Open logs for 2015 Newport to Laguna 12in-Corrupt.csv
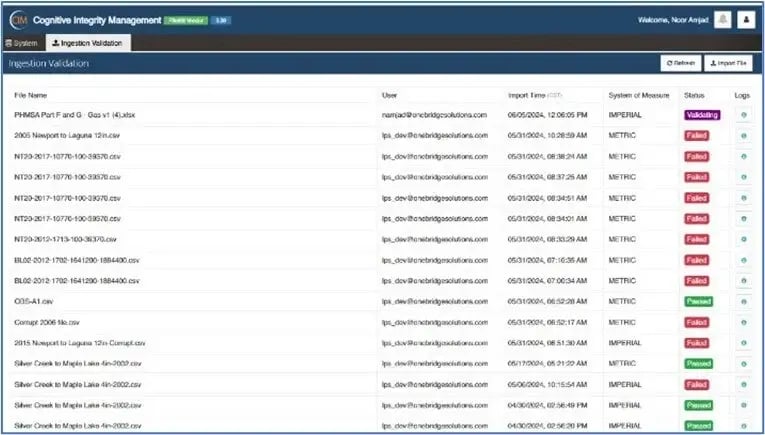 click(x=743, y=343)
